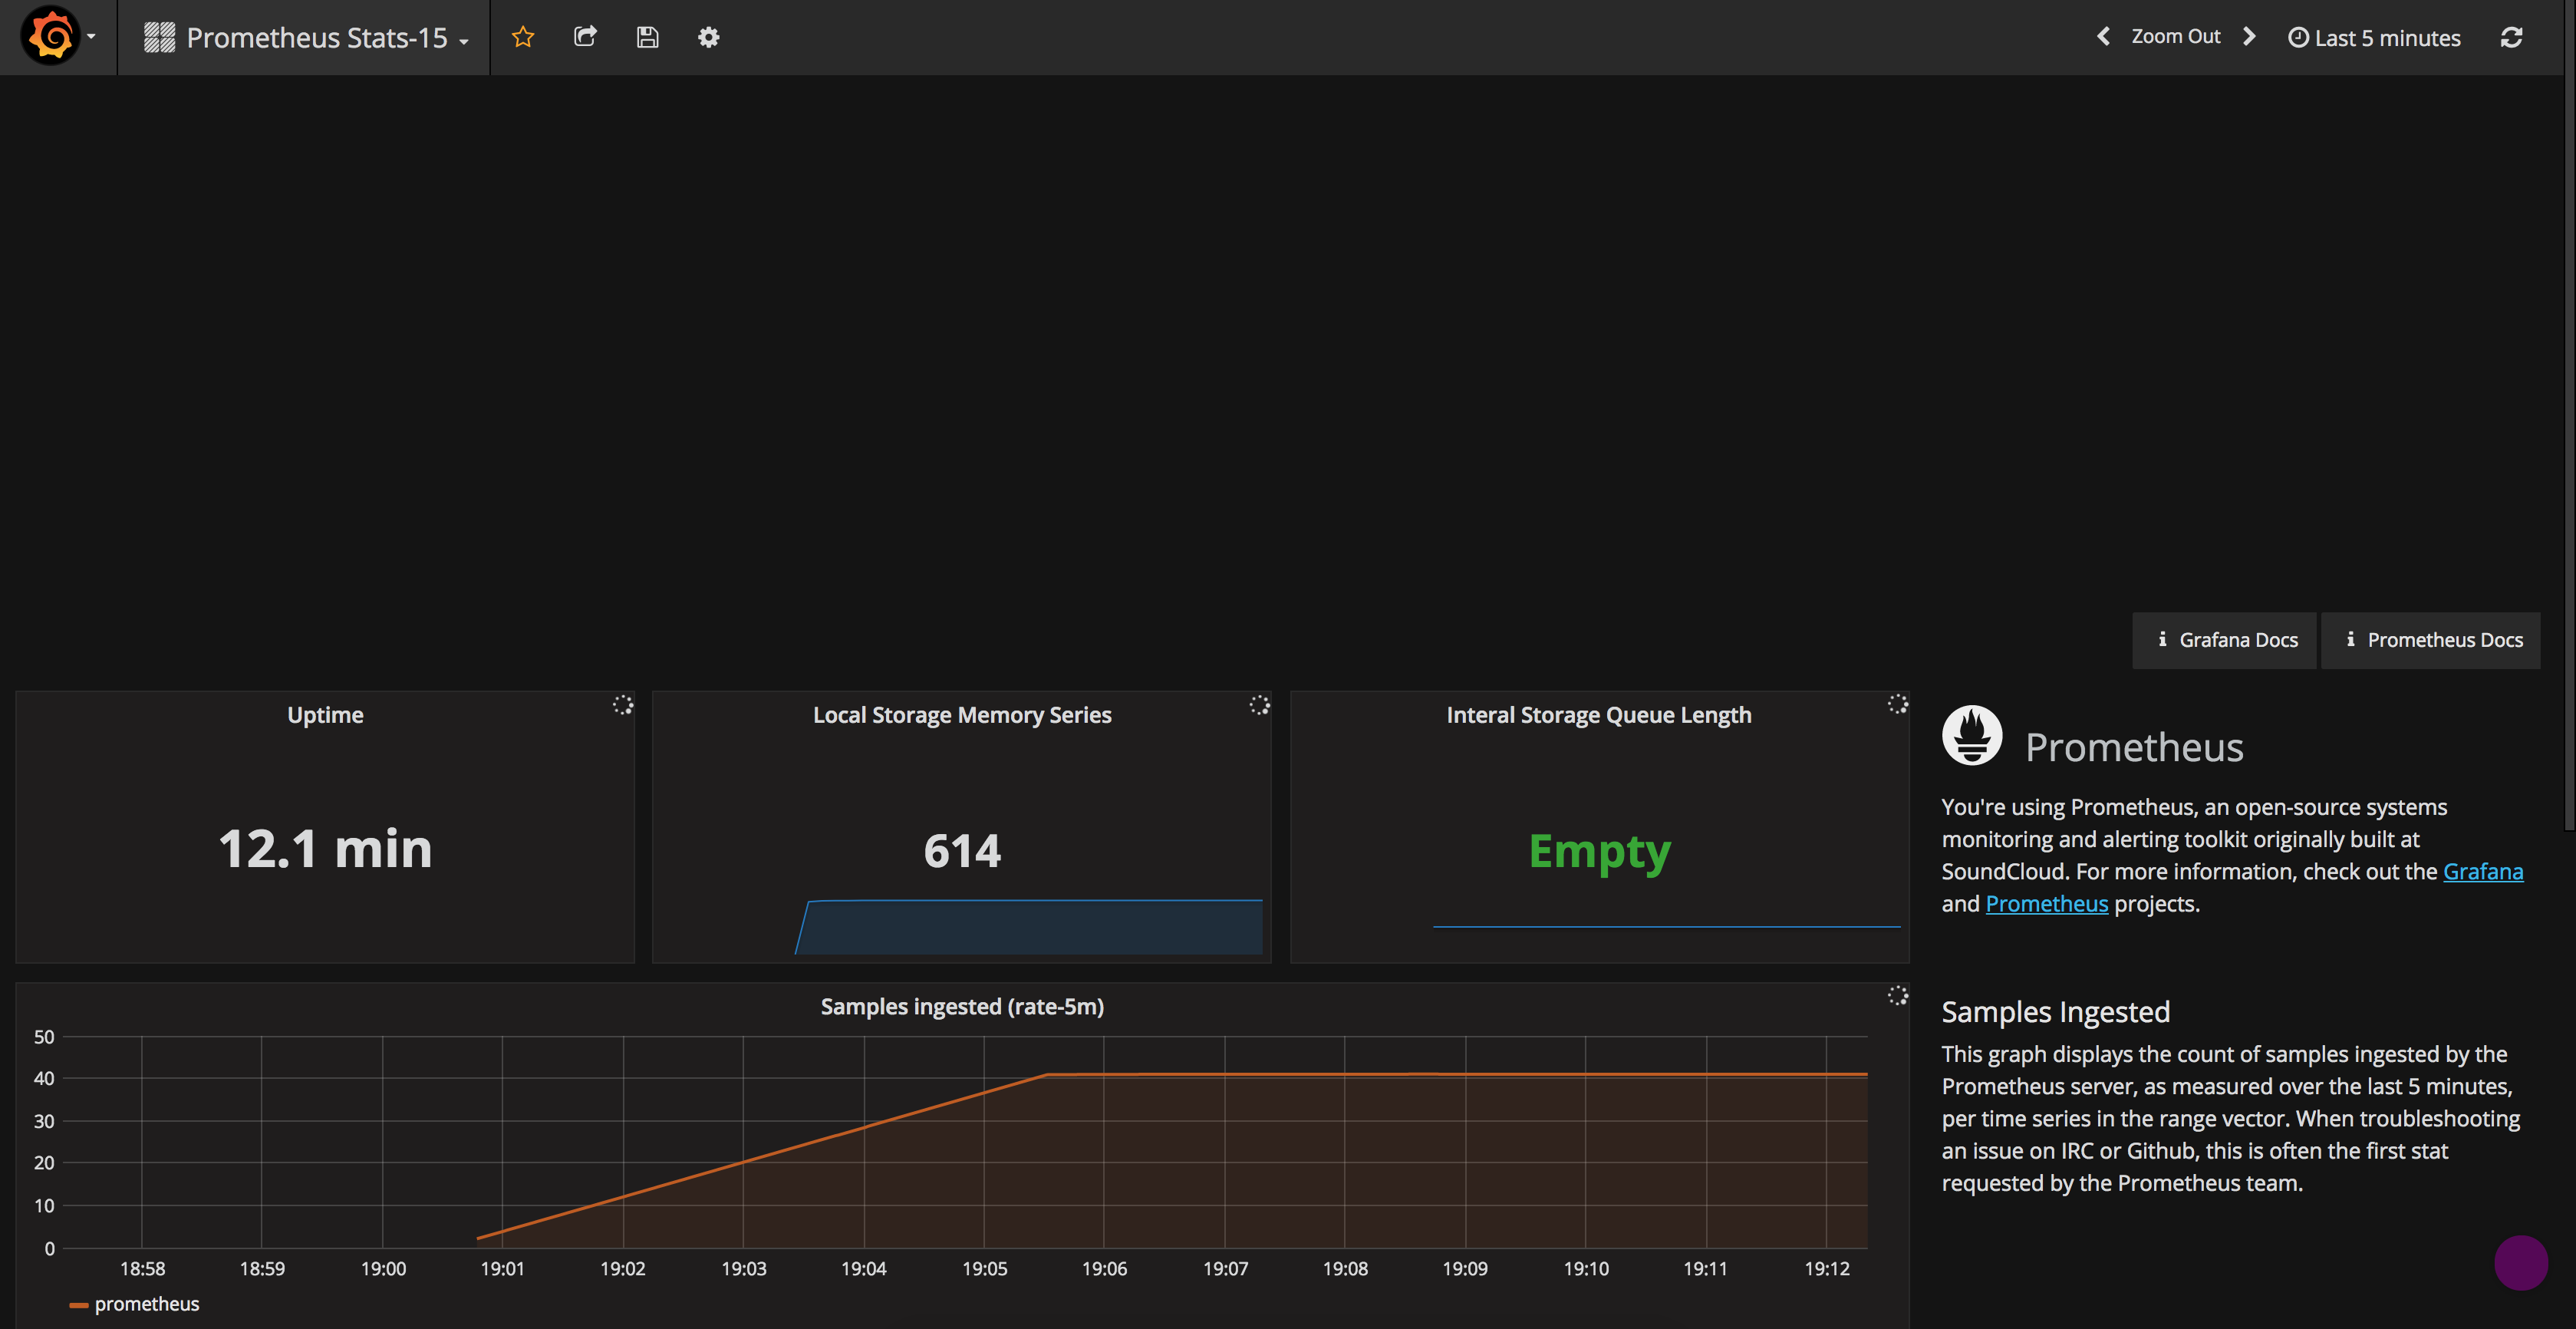This screenshot has height=1329, width=2576.
Task: Click the Interal Storage Queue Length spinner
Action: [1898, 704]
